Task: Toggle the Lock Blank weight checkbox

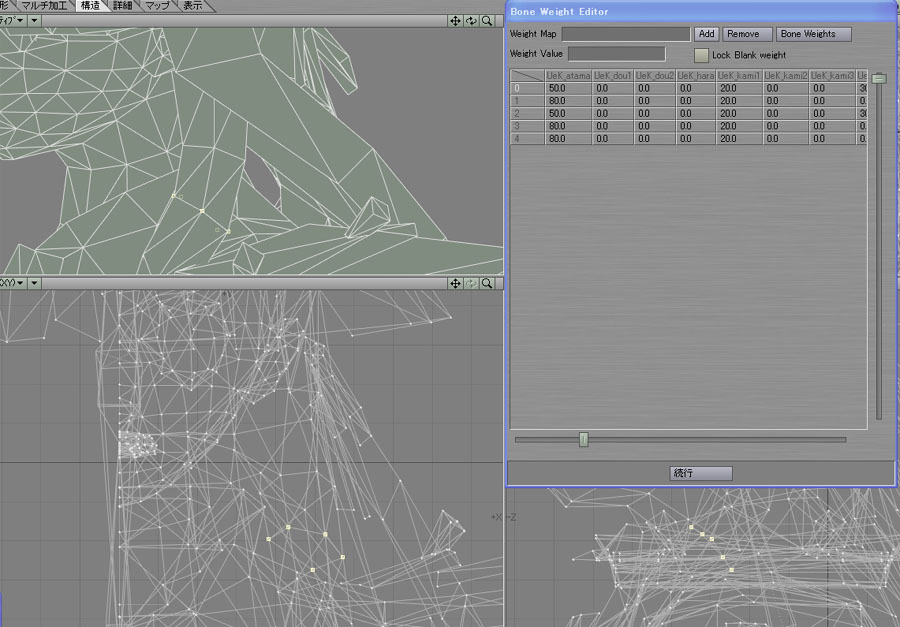Action: tap(702, 55)
